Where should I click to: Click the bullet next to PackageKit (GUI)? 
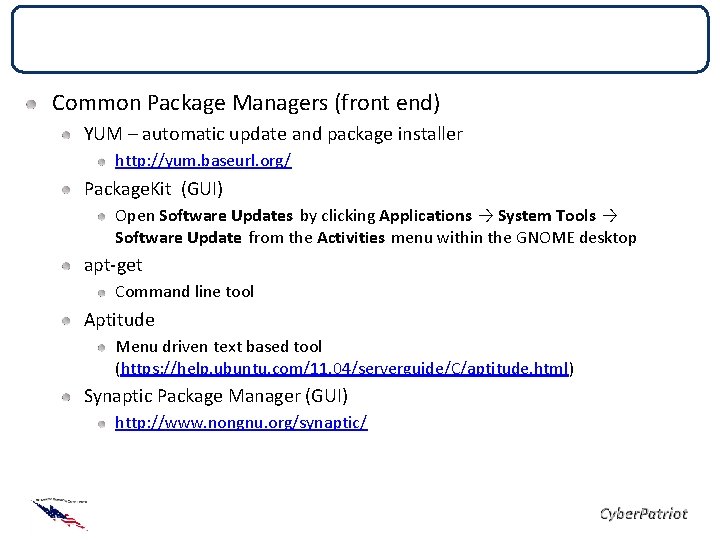(x=66, y=190)
